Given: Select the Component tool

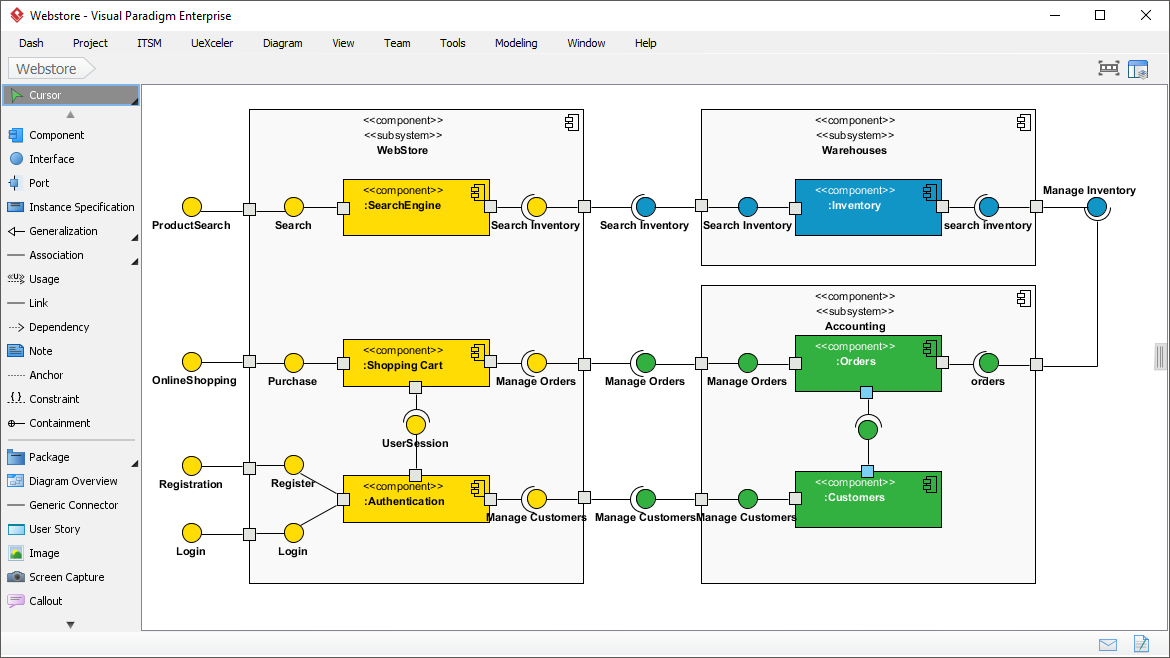Looking at the screenshot, I should (55, 135).
